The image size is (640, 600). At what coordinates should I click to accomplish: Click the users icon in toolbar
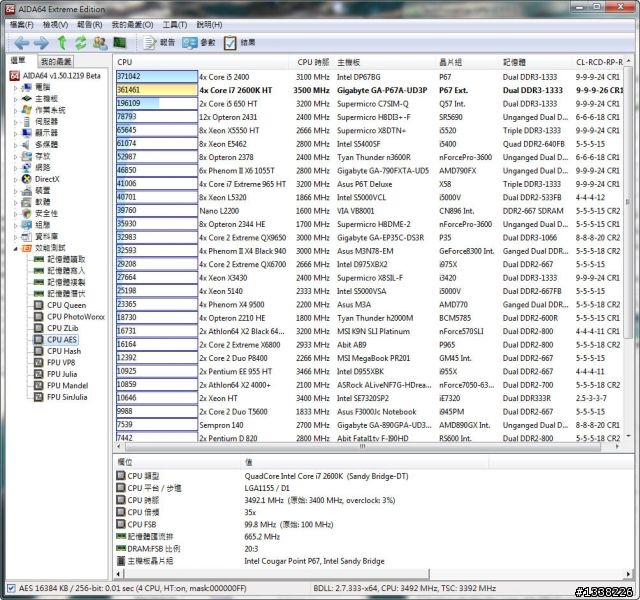pos(100,42)
